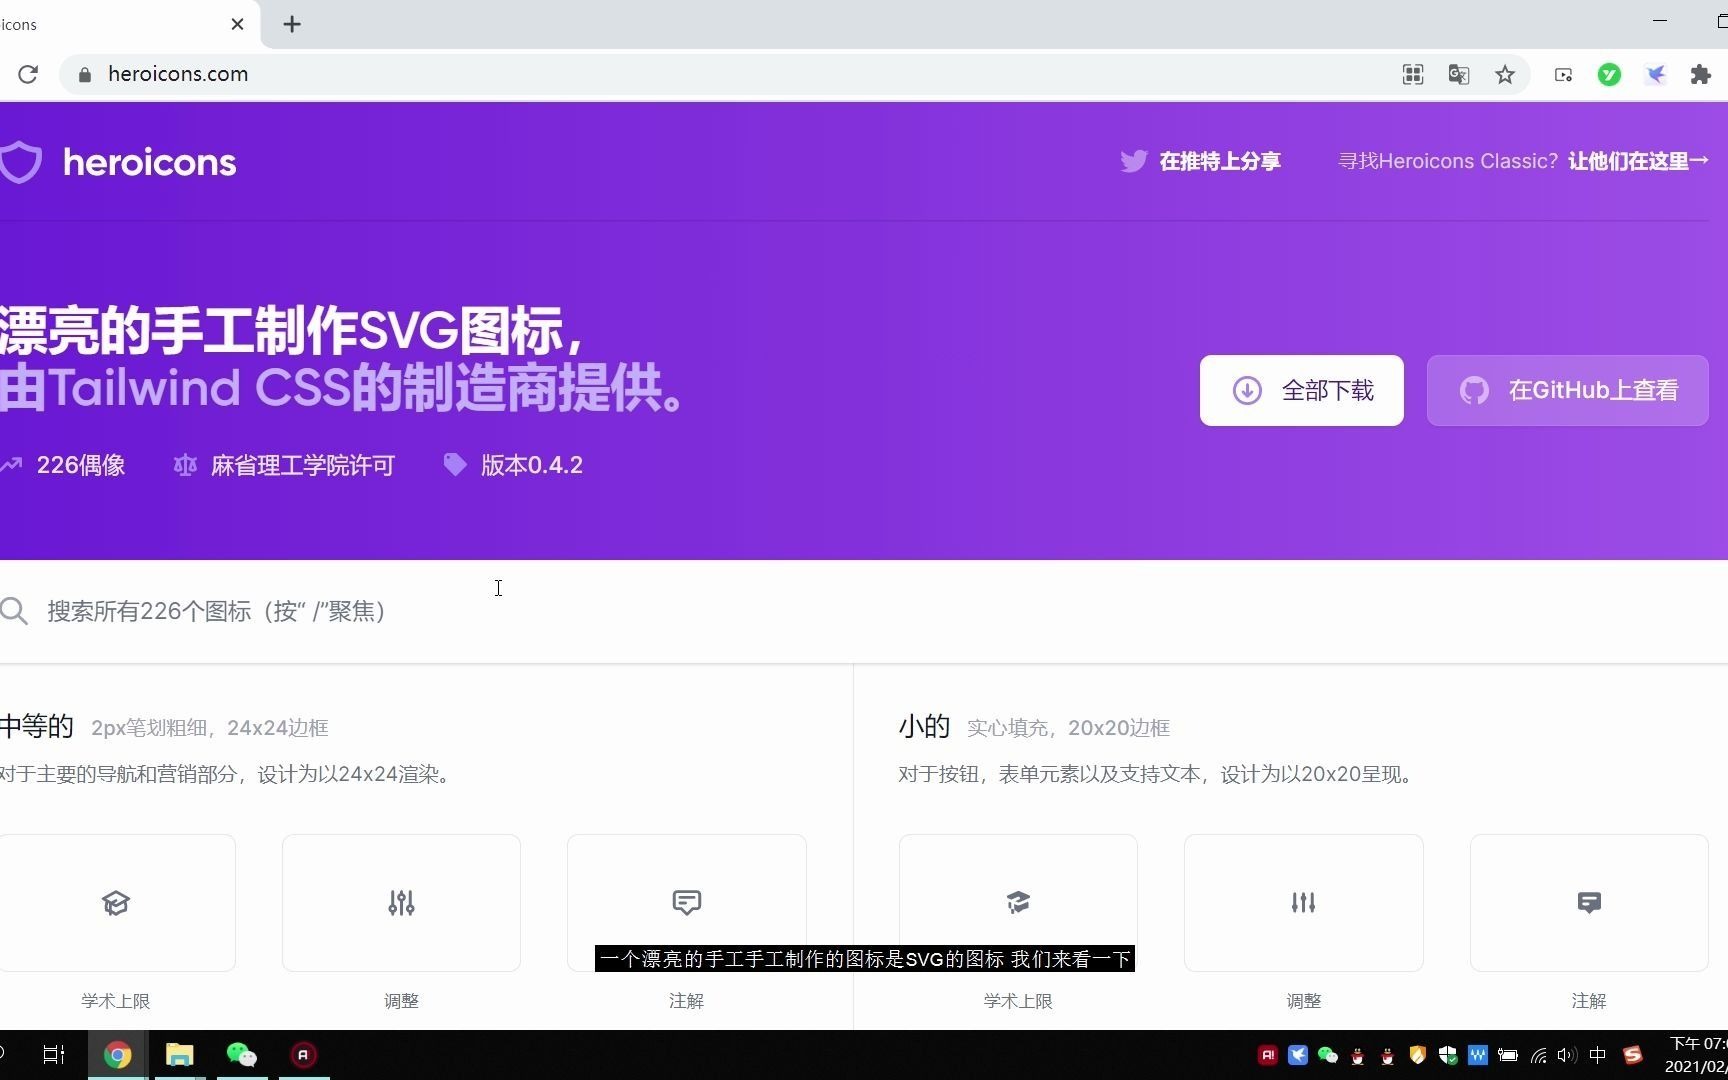Click the volume speaker tray icon

click(x=1567, y=1055)
